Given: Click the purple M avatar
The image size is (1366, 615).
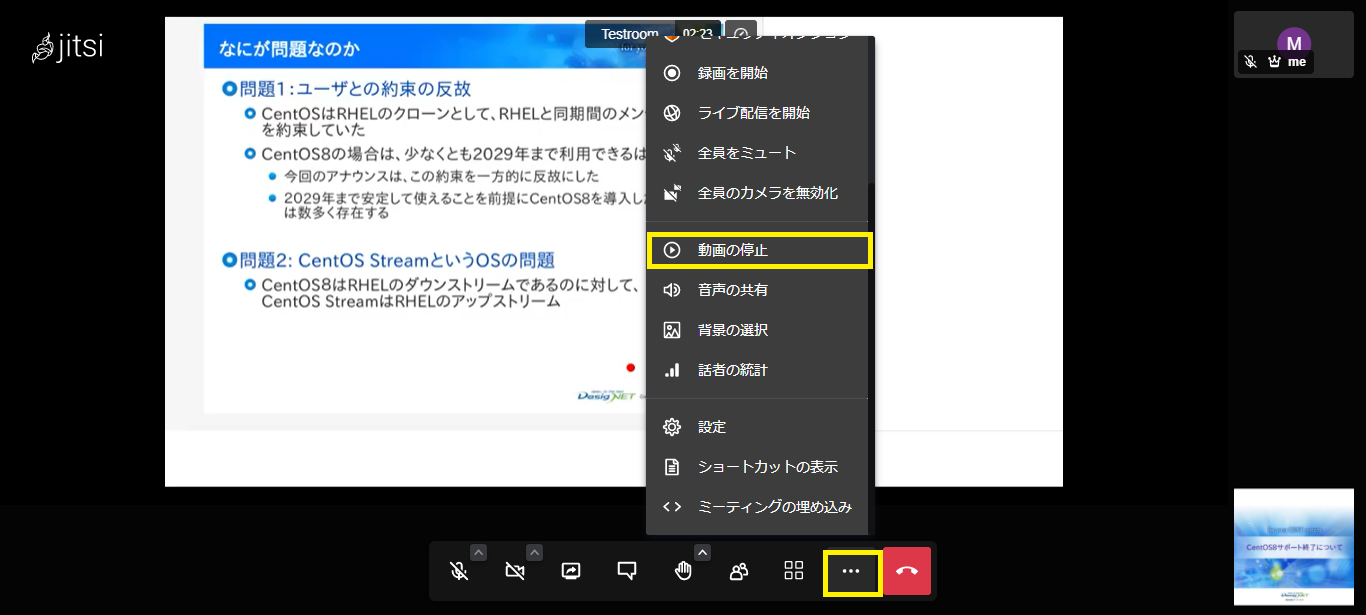Looking at the screenshot, I should (x=1294, y=43).
